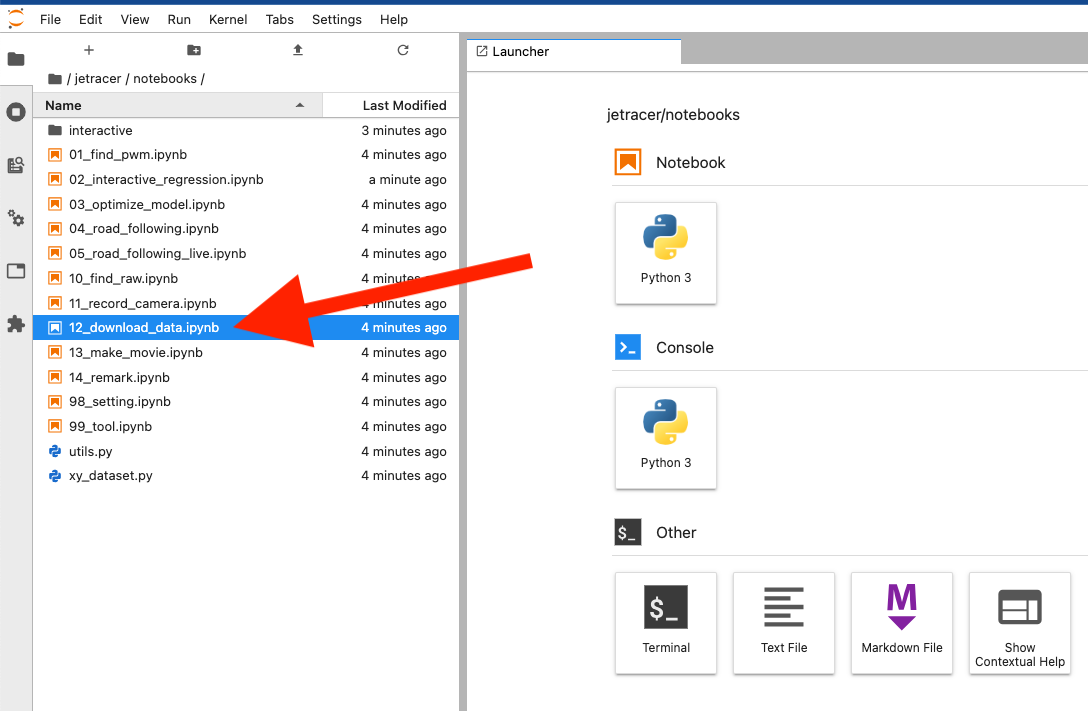The width and height of the screenshot is (1088, 711).
Task: Open the Tabs menu
Action: pos(280,19)
